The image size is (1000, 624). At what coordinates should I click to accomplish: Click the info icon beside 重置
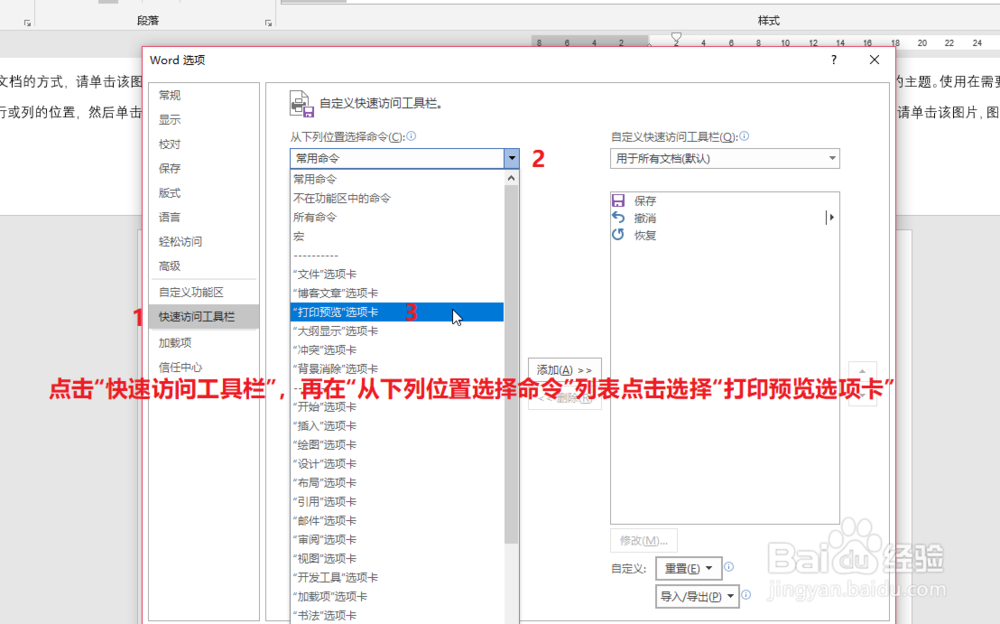coord(729,567)
